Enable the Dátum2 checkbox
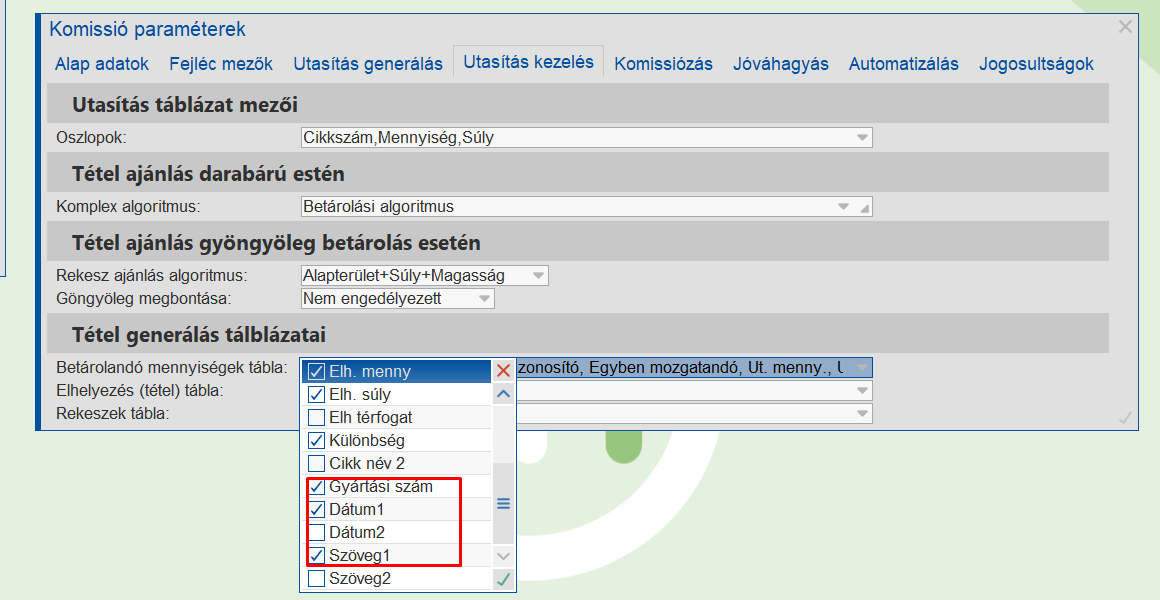The image size is (1160, 600). tap(316, 532)
